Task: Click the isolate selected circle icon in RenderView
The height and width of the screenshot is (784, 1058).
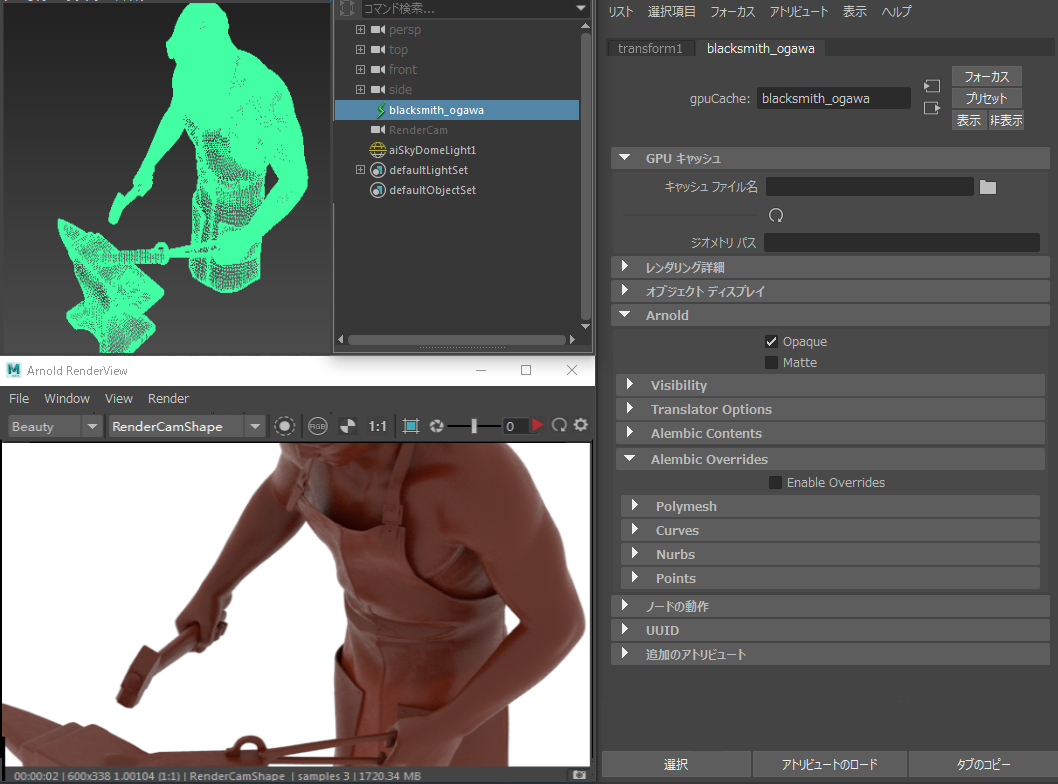Action: pyautogui.click(x=285, y=426)
